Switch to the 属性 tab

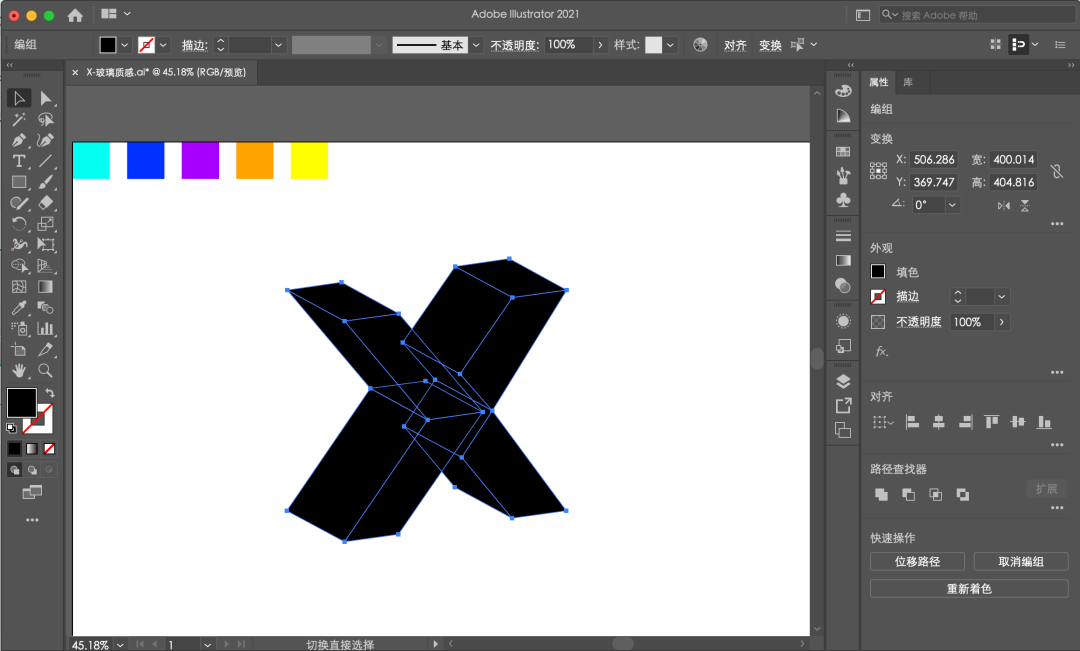click(878, 82)
